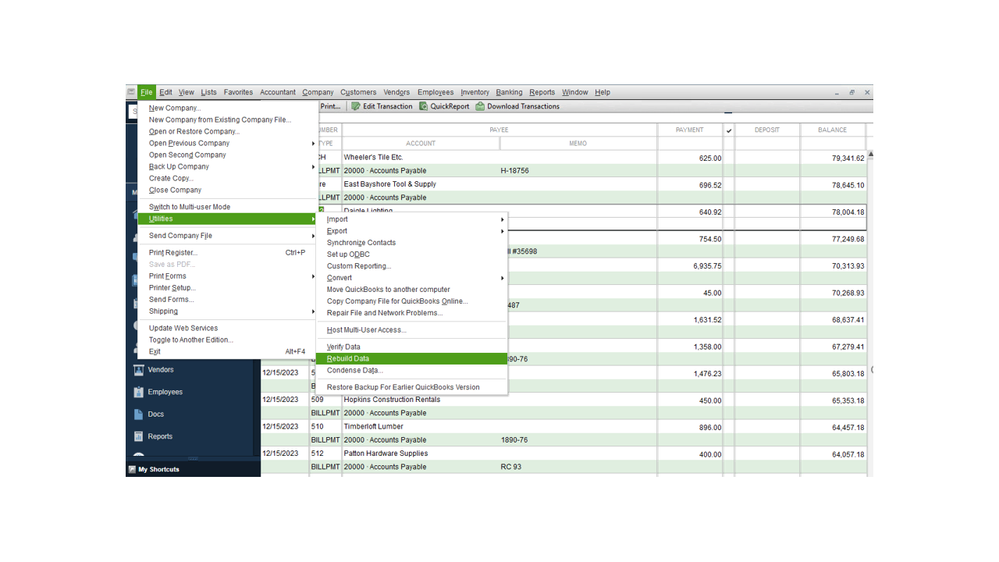
Task: Expand Shipping submenu arrow
Action: (313, 312)
